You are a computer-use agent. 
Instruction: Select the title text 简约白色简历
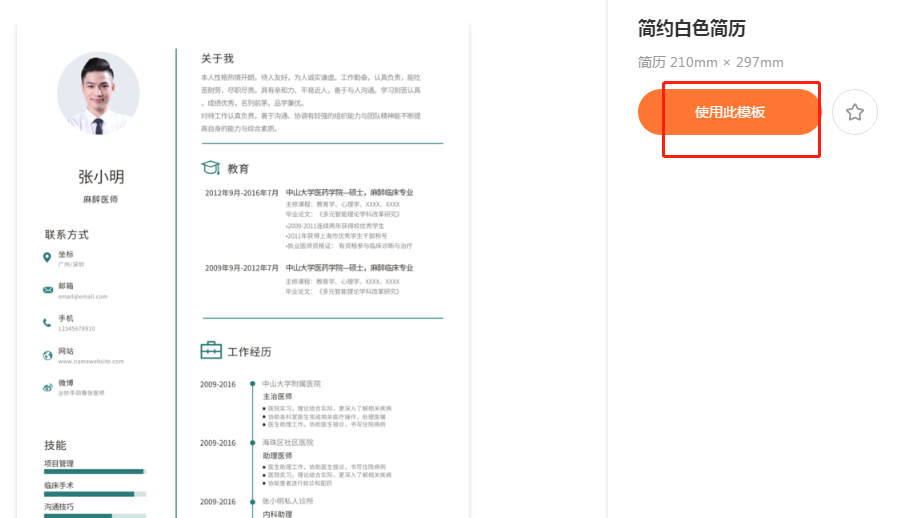tap(691, 28)
